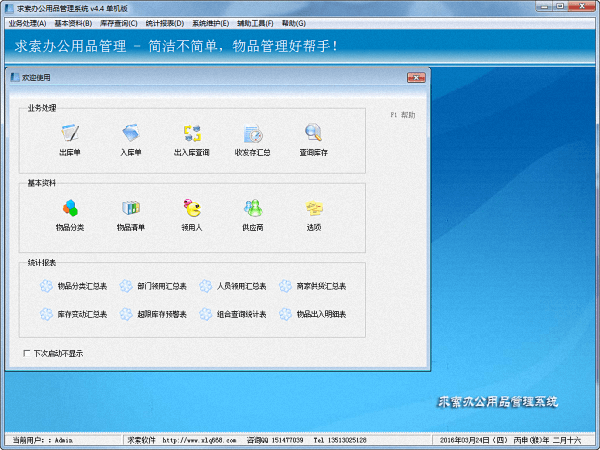The width and height of the screenshot is (600, 450).
Task: Close the 欢迎使用 welcome dialog
Action: (x=416, y=78)
